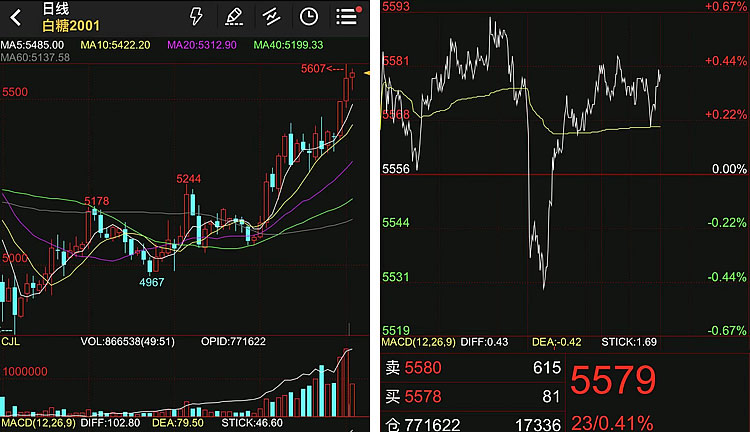The width and height of the screenshot is (750, 432).
Task: Tap the 5178 peak price label
Action: tap(97, 201)
